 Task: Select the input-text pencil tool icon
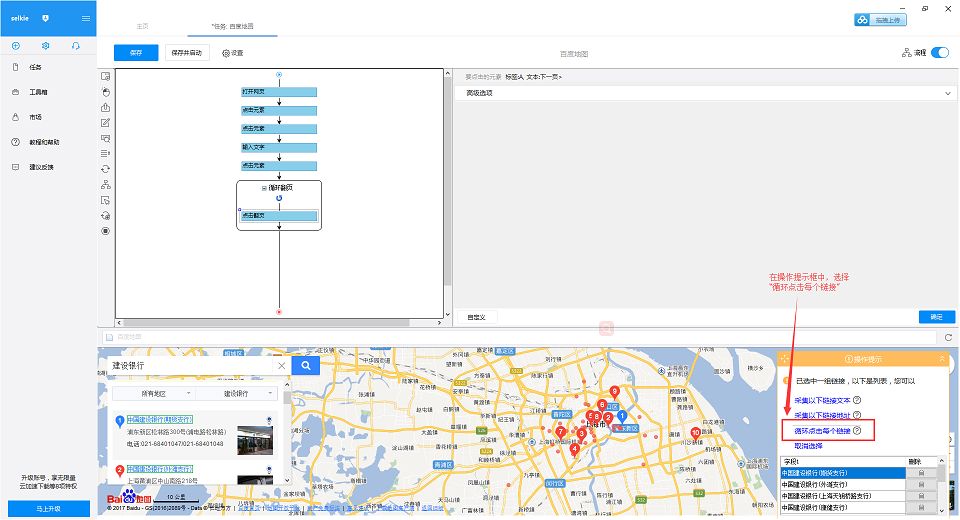click(x=105, y=122)
